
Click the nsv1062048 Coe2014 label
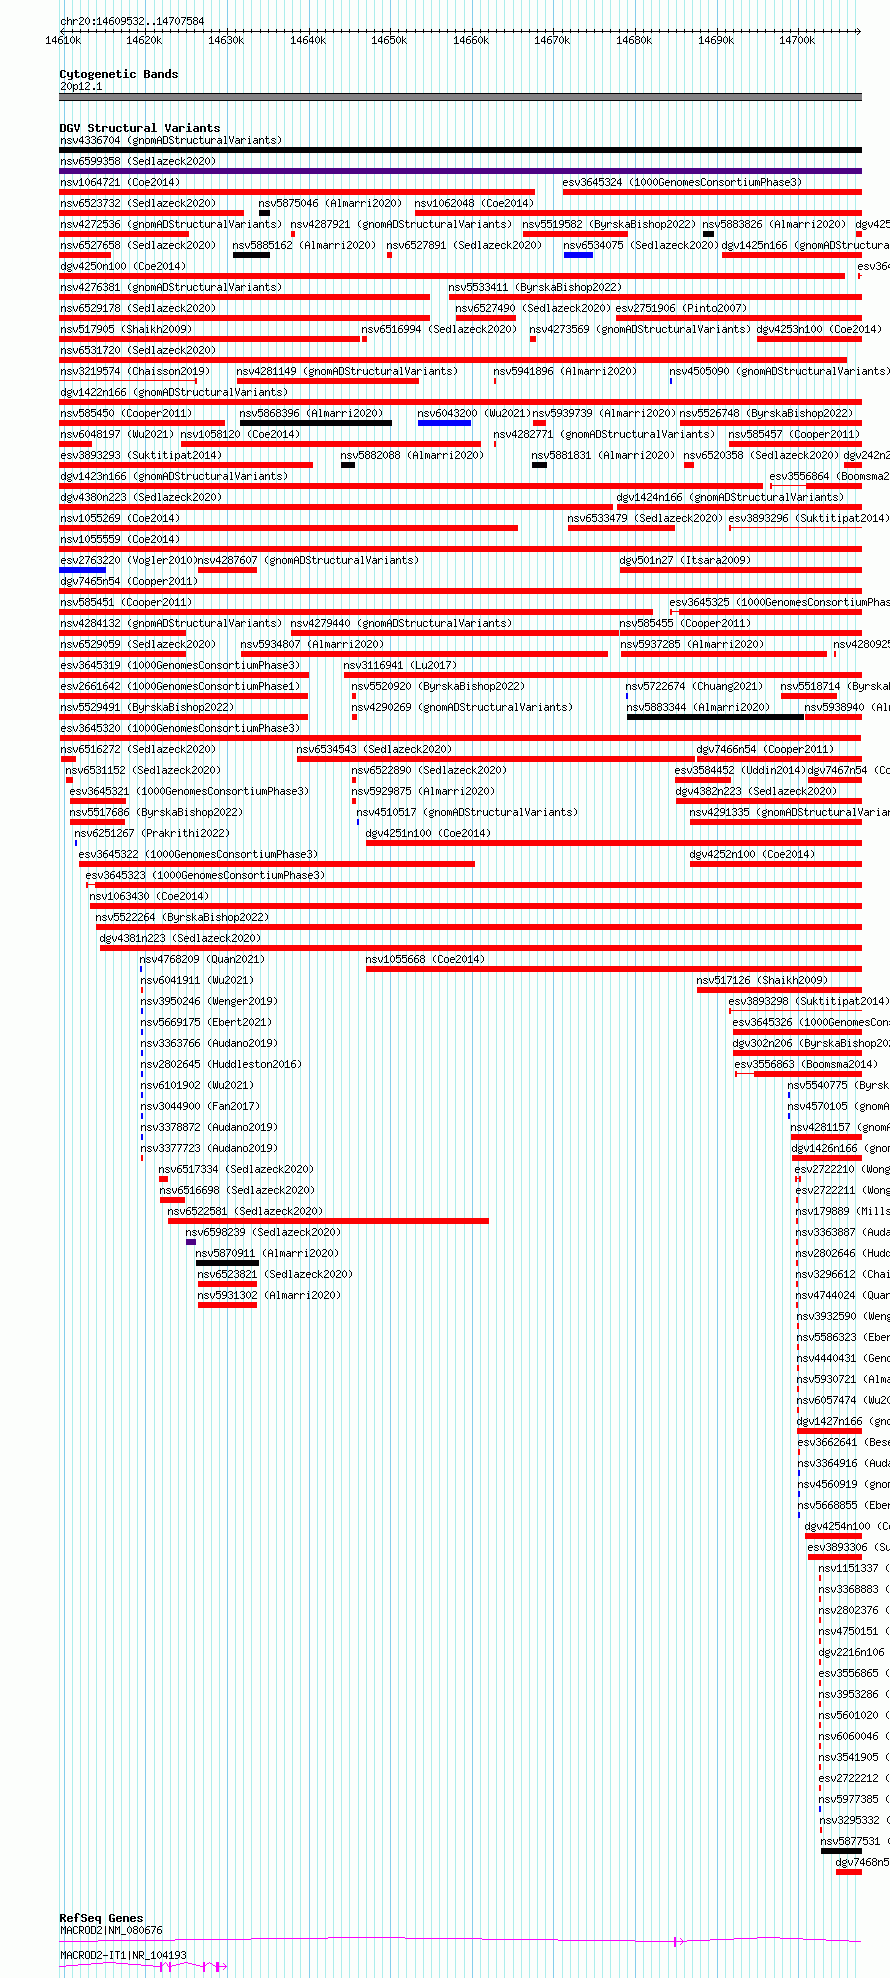point(475,203)
